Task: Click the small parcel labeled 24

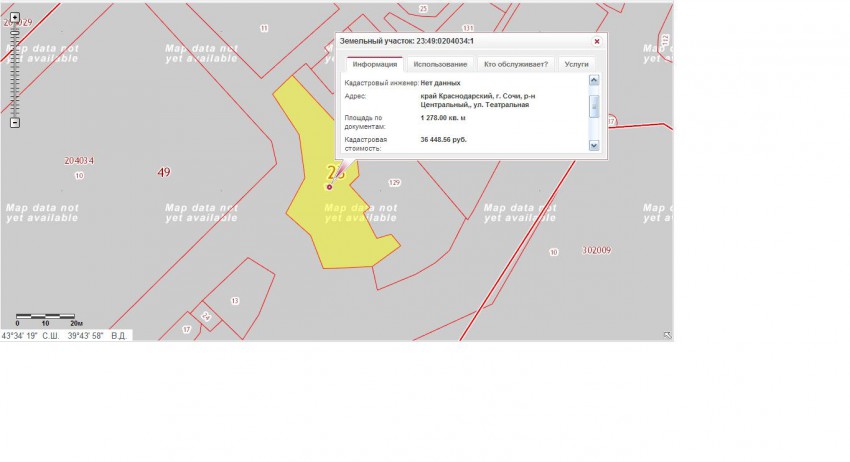Action: 206,316
